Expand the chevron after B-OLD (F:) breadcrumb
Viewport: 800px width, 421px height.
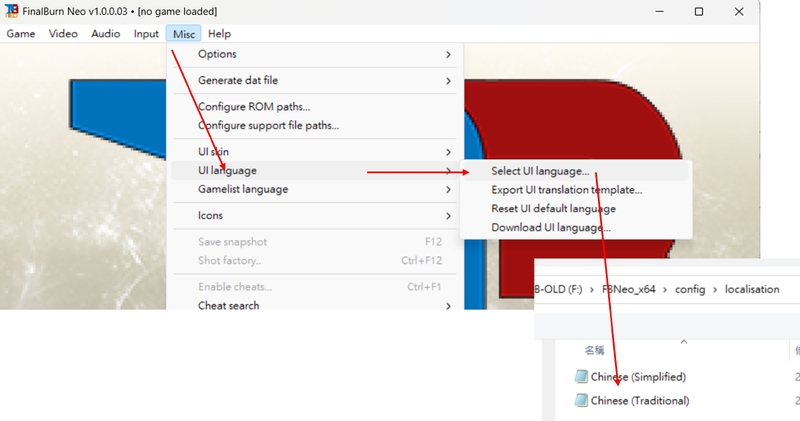pyautogui.click(x=592, y=289)
